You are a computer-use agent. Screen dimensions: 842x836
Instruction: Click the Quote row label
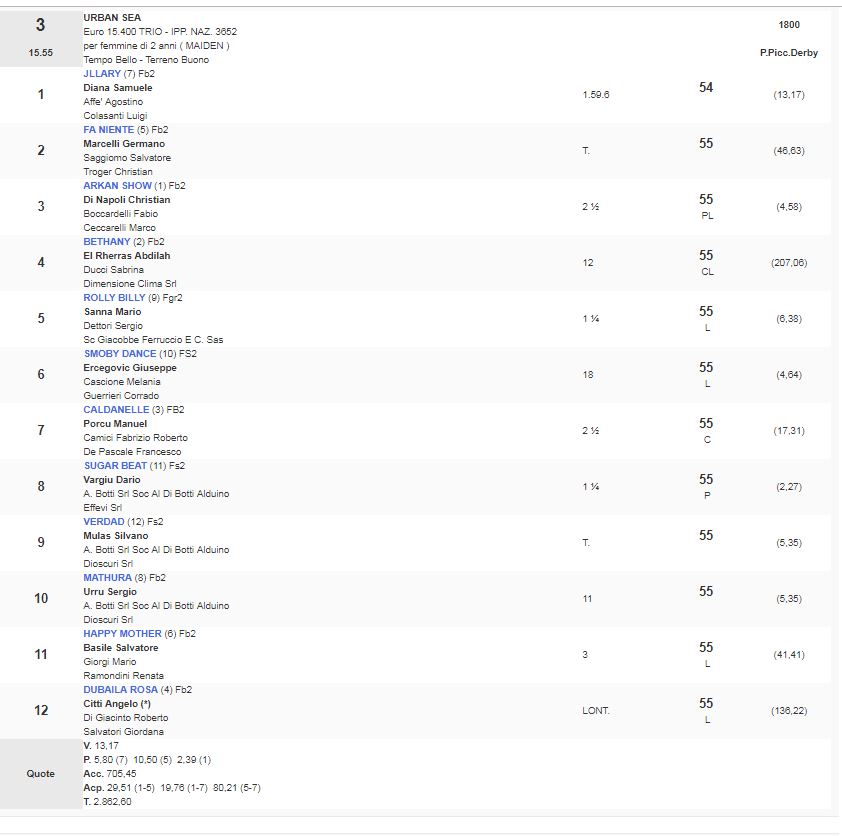click(x=41, y=774)
